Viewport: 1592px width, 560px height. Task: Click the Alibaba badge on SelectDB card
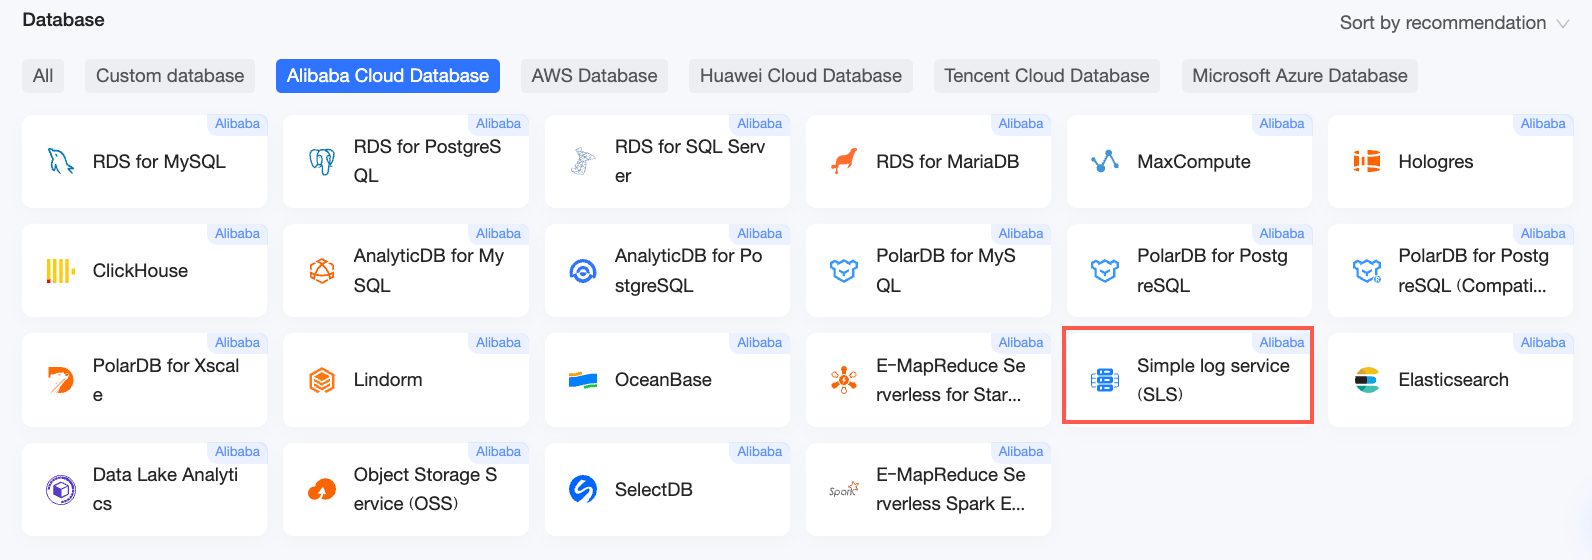click(760, 451)
